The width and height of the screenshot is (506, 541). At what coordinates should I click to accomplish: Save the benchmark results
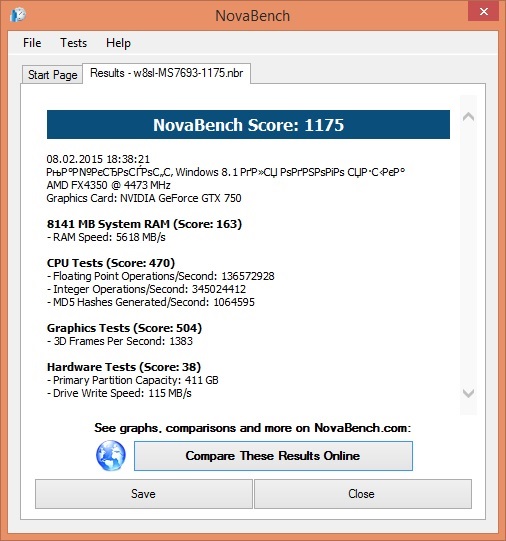[x=143, y=494]
